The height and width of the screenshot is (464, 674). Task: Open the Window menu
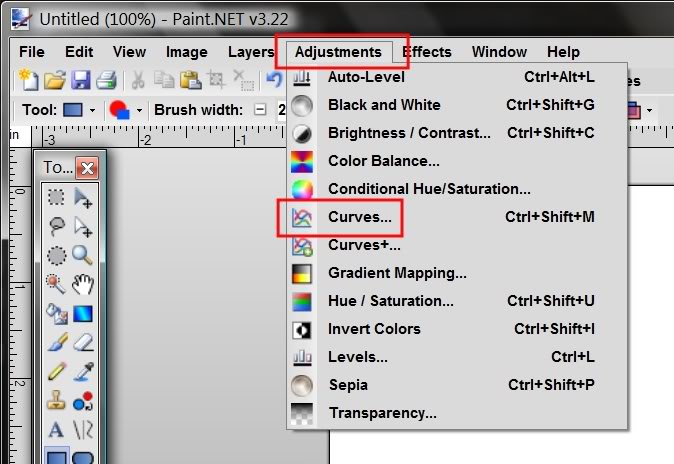coord(499,52)
